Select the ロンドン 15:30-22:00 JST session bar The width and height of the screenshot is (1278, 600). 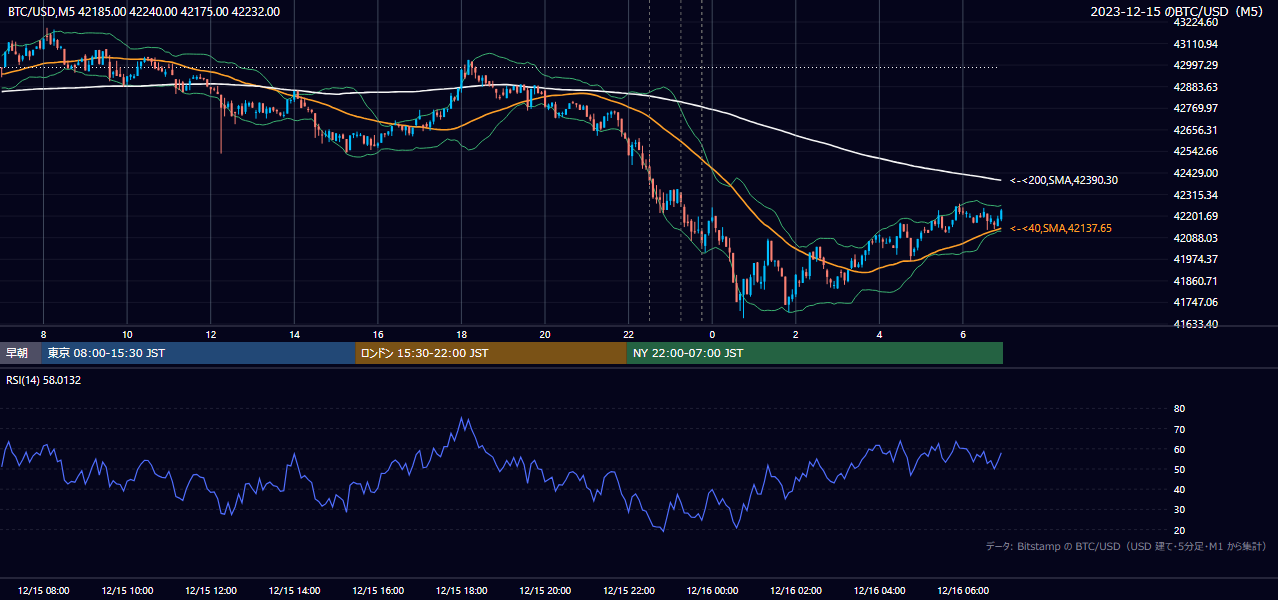[x=491, y=353]
